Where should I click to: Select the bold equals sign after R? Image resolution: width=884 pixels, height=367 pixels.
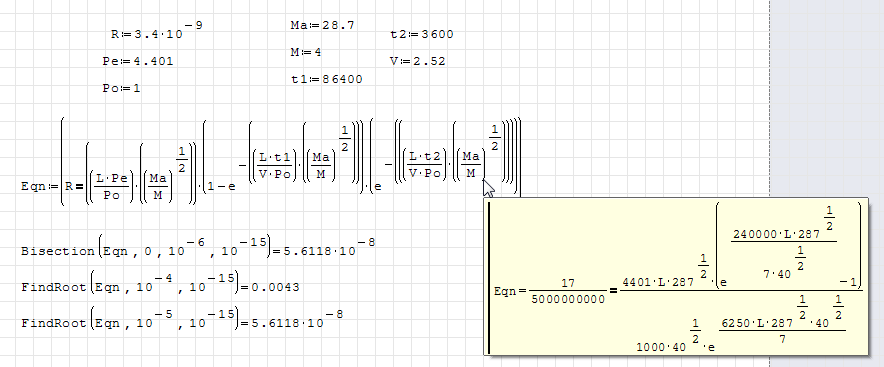coord(79,186)
